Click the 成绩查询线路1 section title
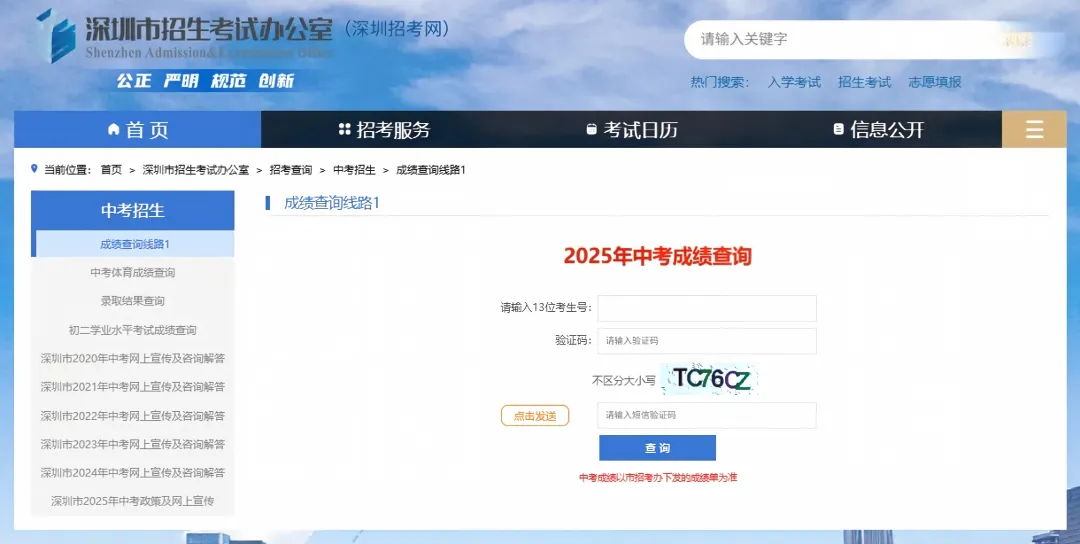1080x544 pixels. (332, 203)
